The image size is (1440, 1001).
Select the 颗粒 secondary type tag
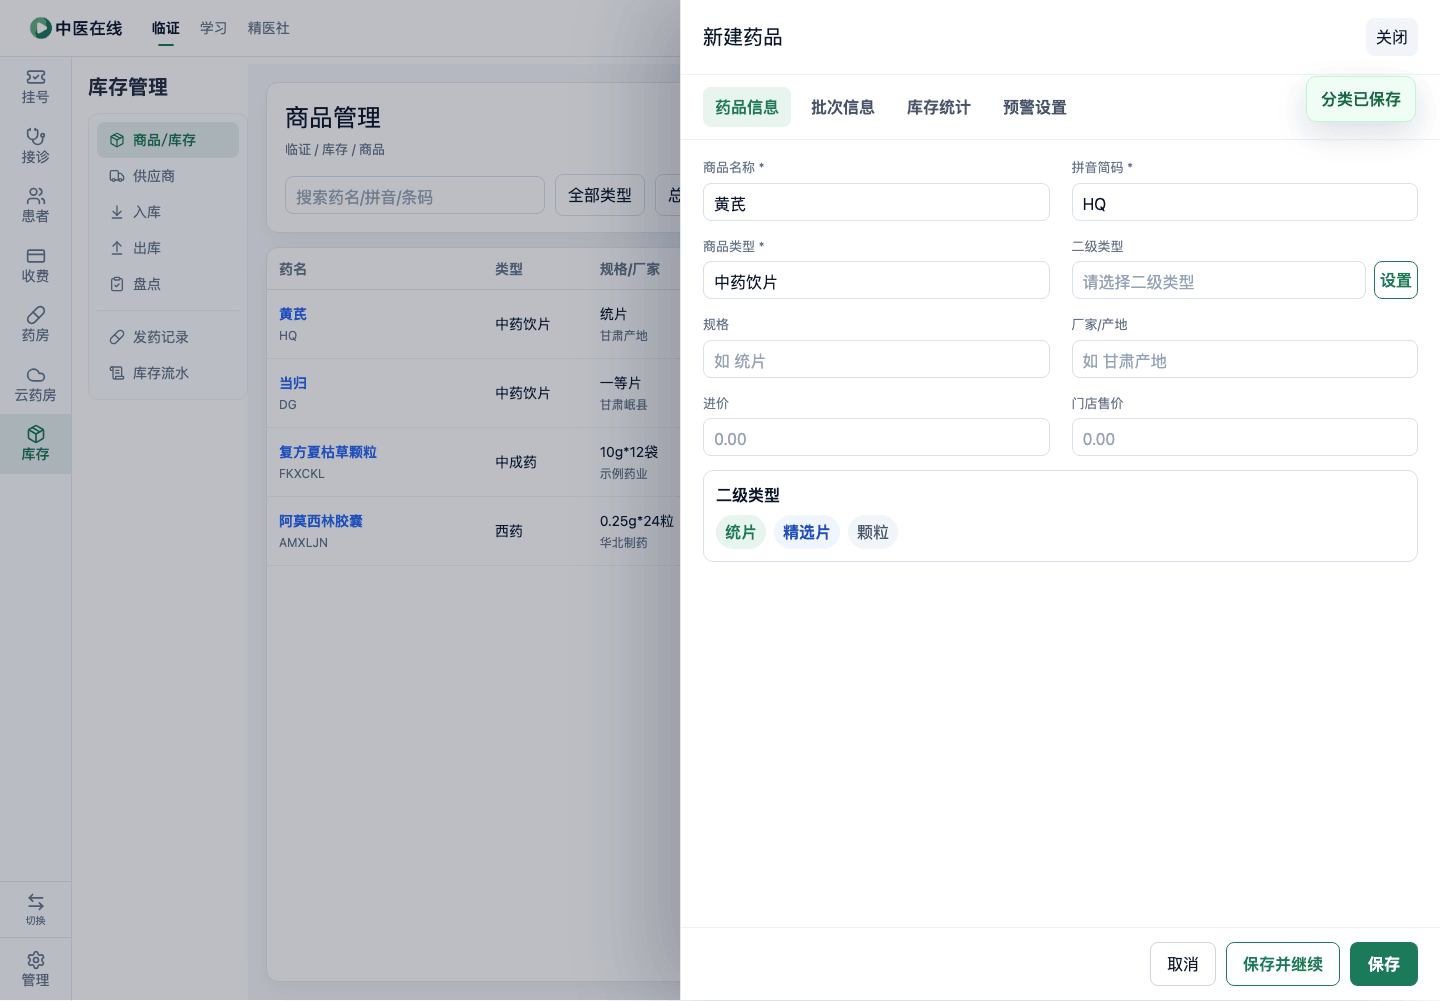(873, 532)
